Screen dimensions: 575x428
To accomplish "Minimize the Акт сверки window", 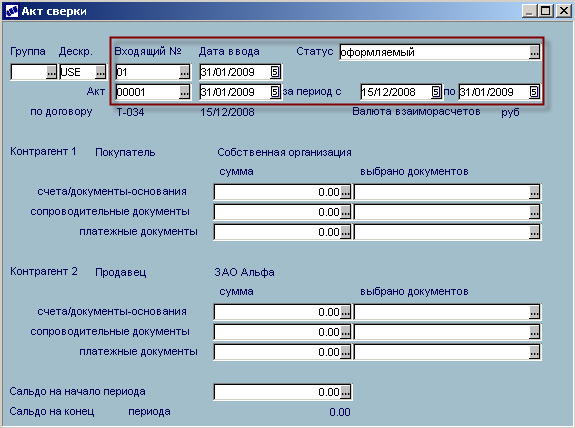I will tap(529, 11).
